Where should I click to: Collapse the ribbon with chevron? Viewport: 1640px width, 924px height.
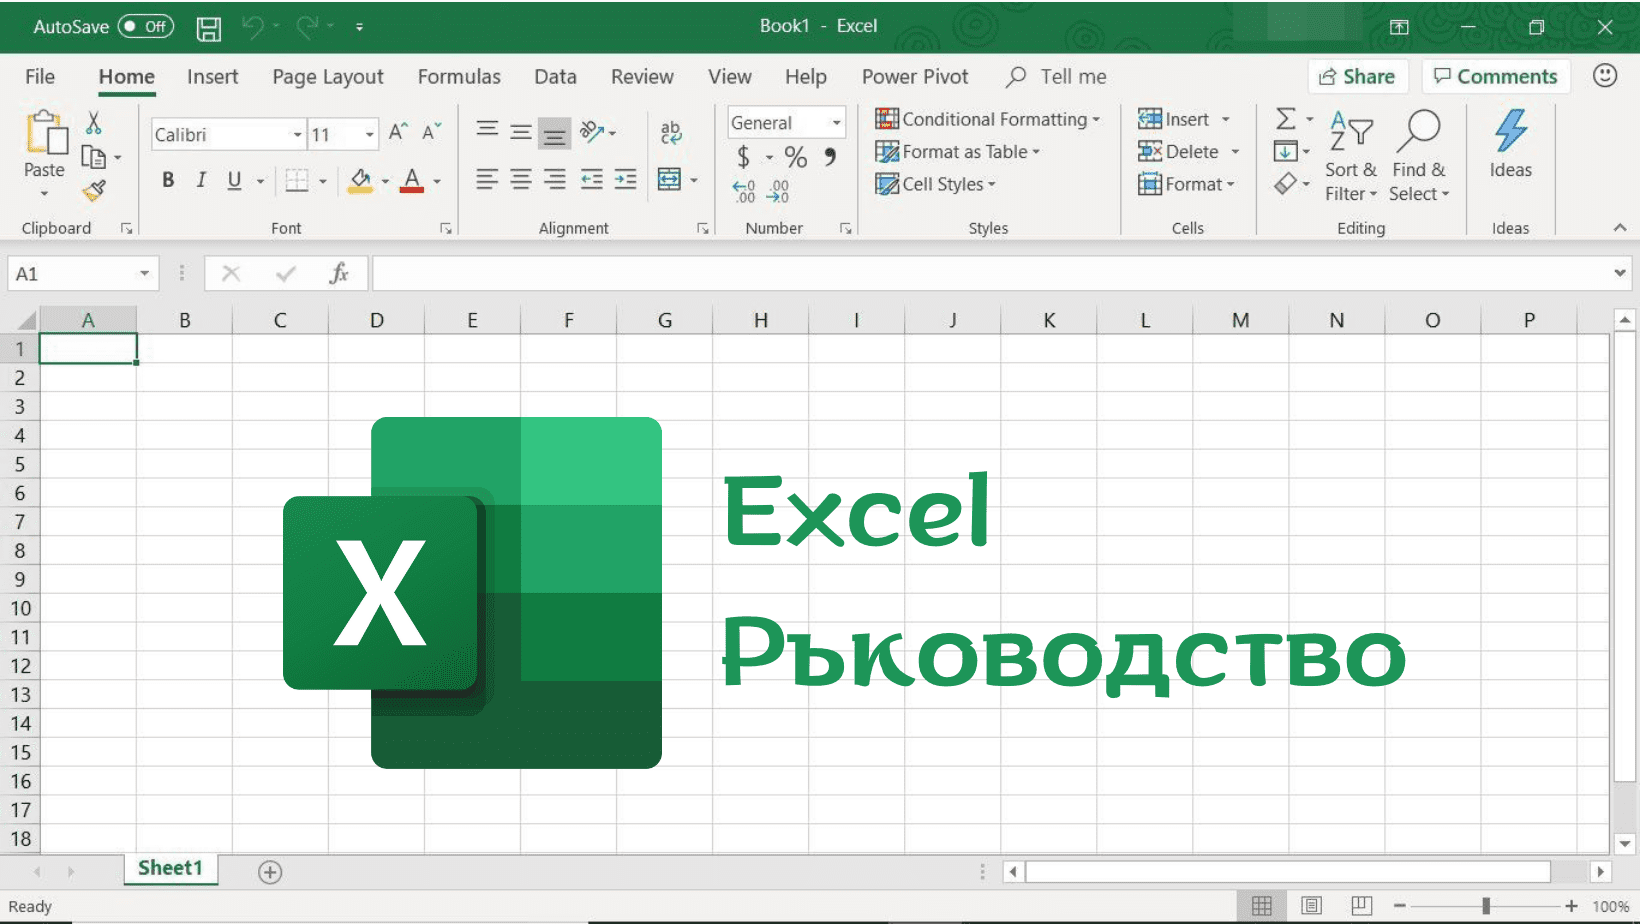pyautogui.click(x=1620, y=228)
